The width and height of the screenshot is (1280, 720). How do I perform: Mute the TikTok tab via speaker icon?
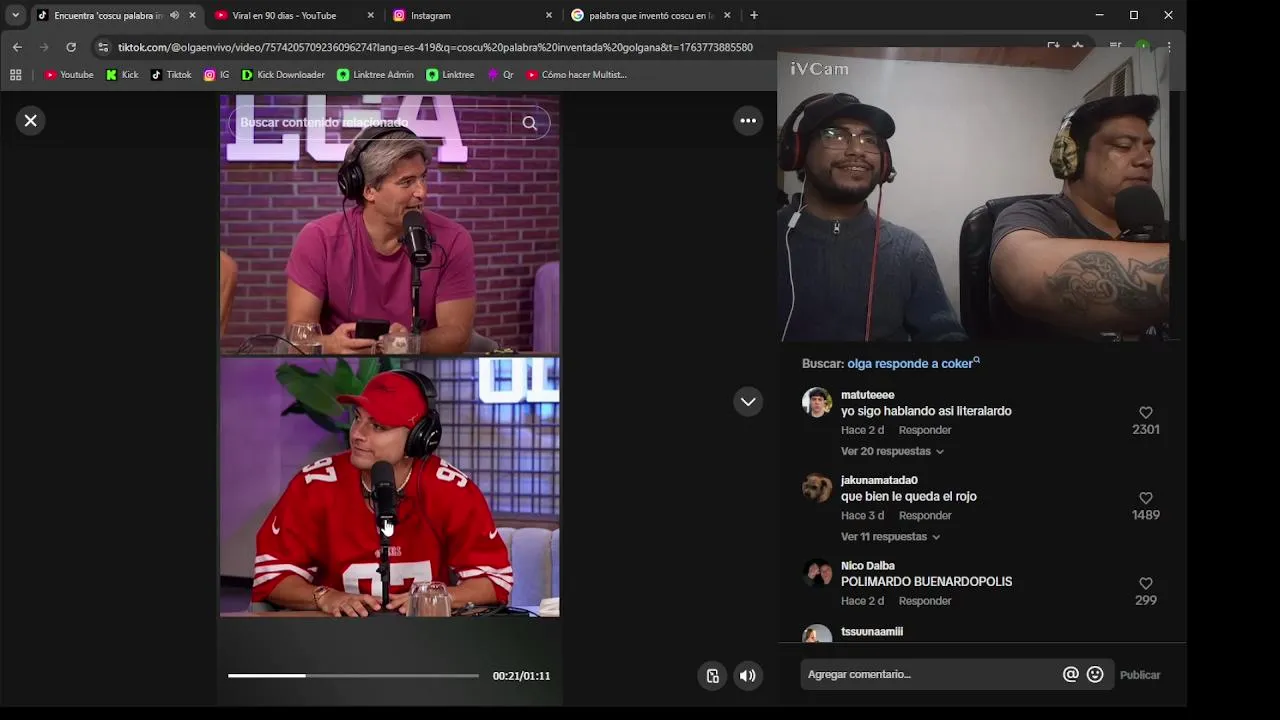click(x=175, y=15)
